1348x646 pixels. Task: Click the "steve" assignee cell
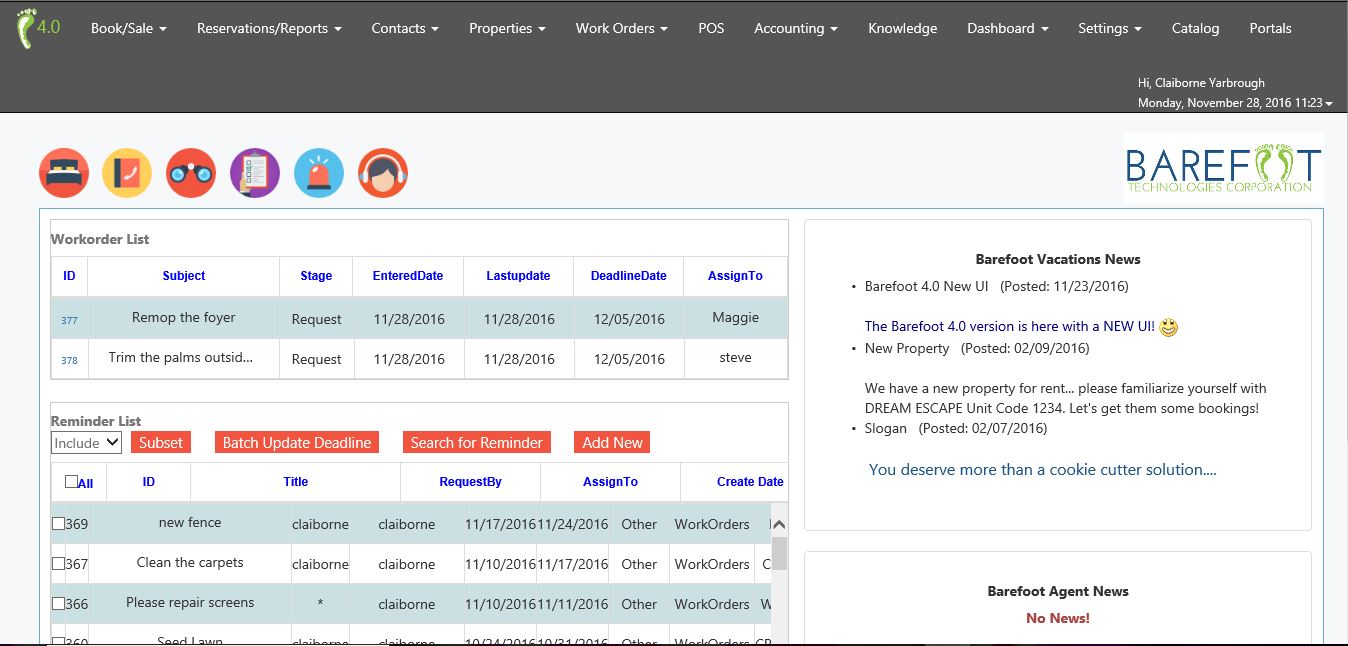click(735, 358)
